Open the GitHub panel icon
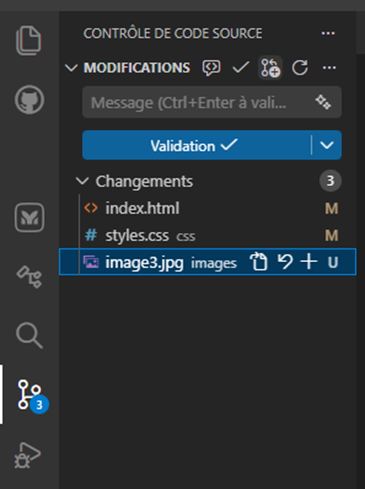Image resolution: width=365 pixels, height=489 pixels. click(29, 99)
